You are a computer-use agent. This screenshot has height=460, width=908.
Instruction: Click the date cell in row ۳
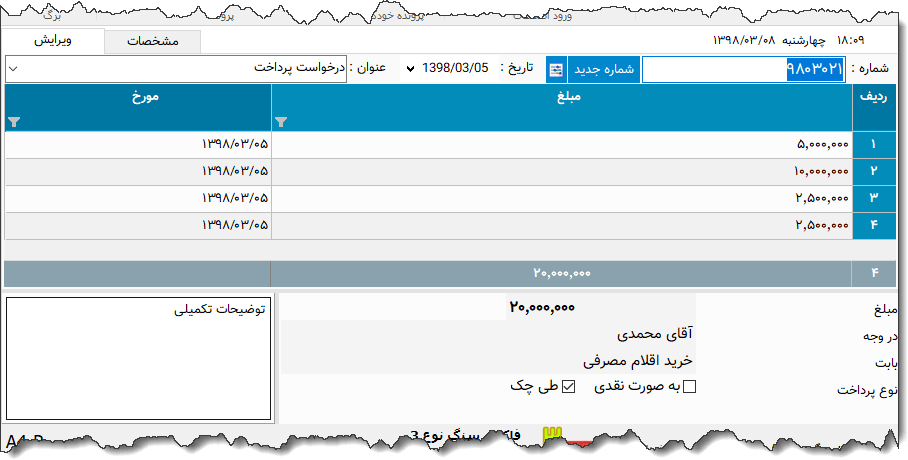138,199
